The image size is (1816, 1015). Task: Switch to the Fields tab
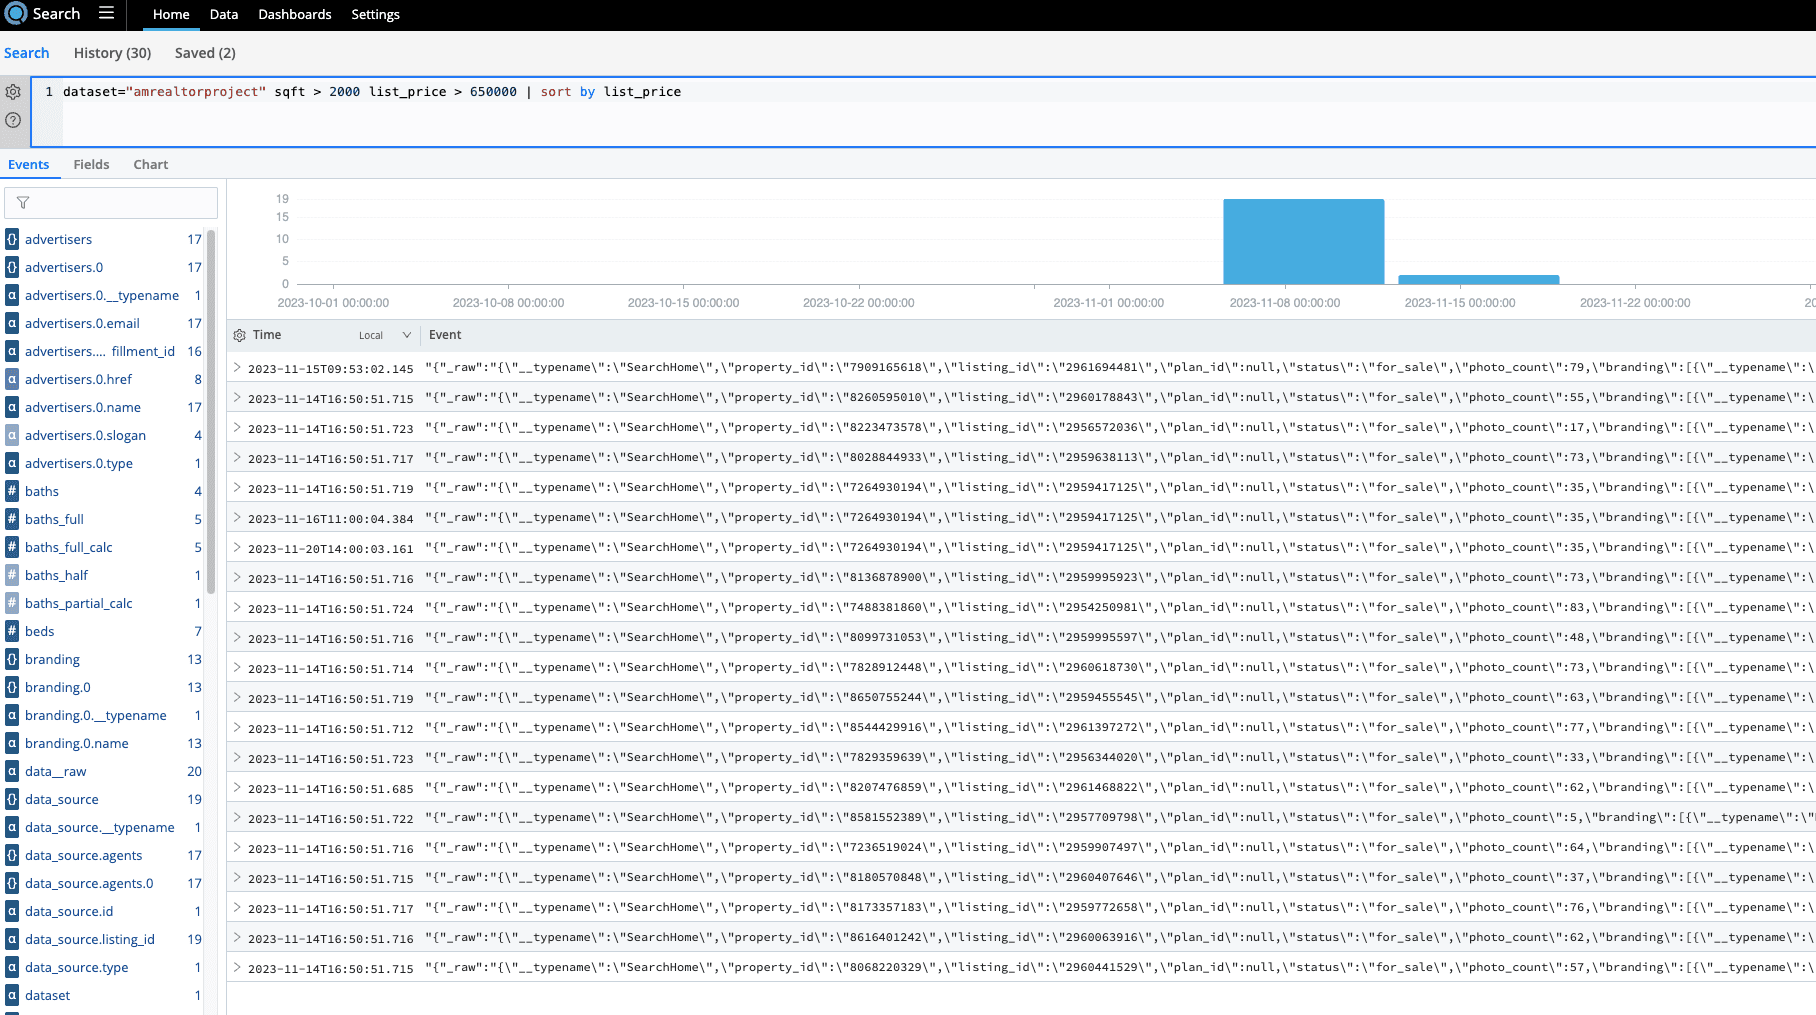pos(91,165)
